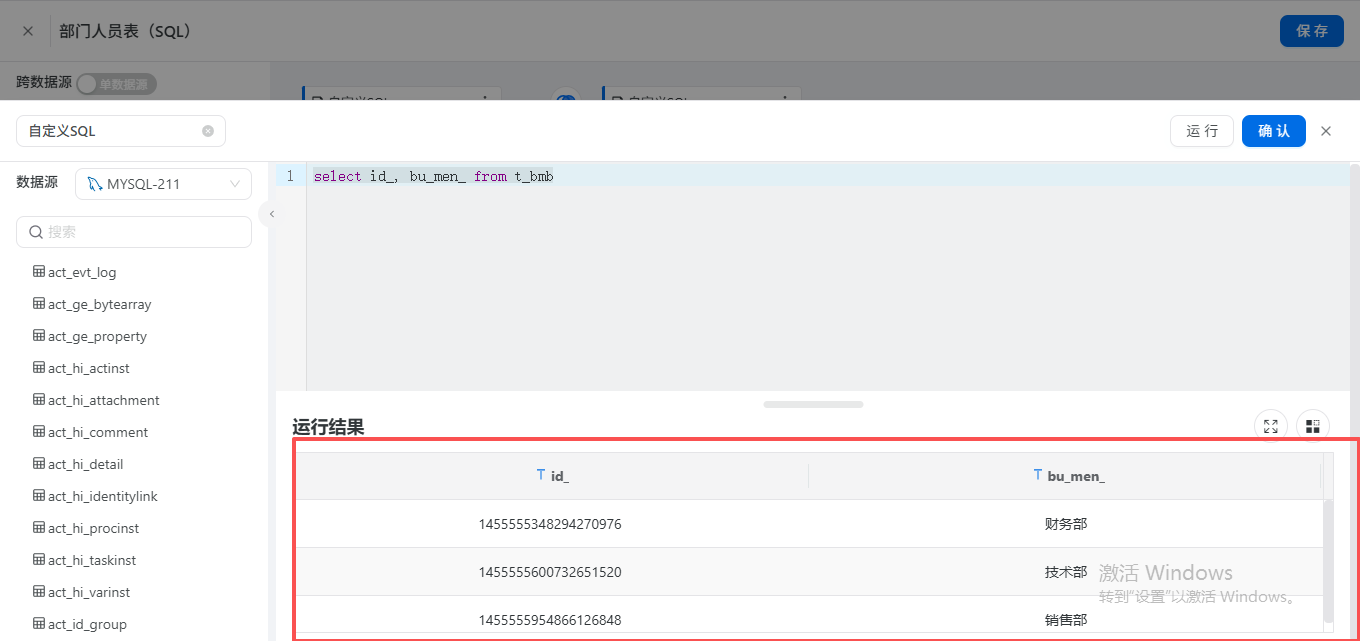Click the table 搜索 search box
1360x641 pixels.
(x=134, y=232)
